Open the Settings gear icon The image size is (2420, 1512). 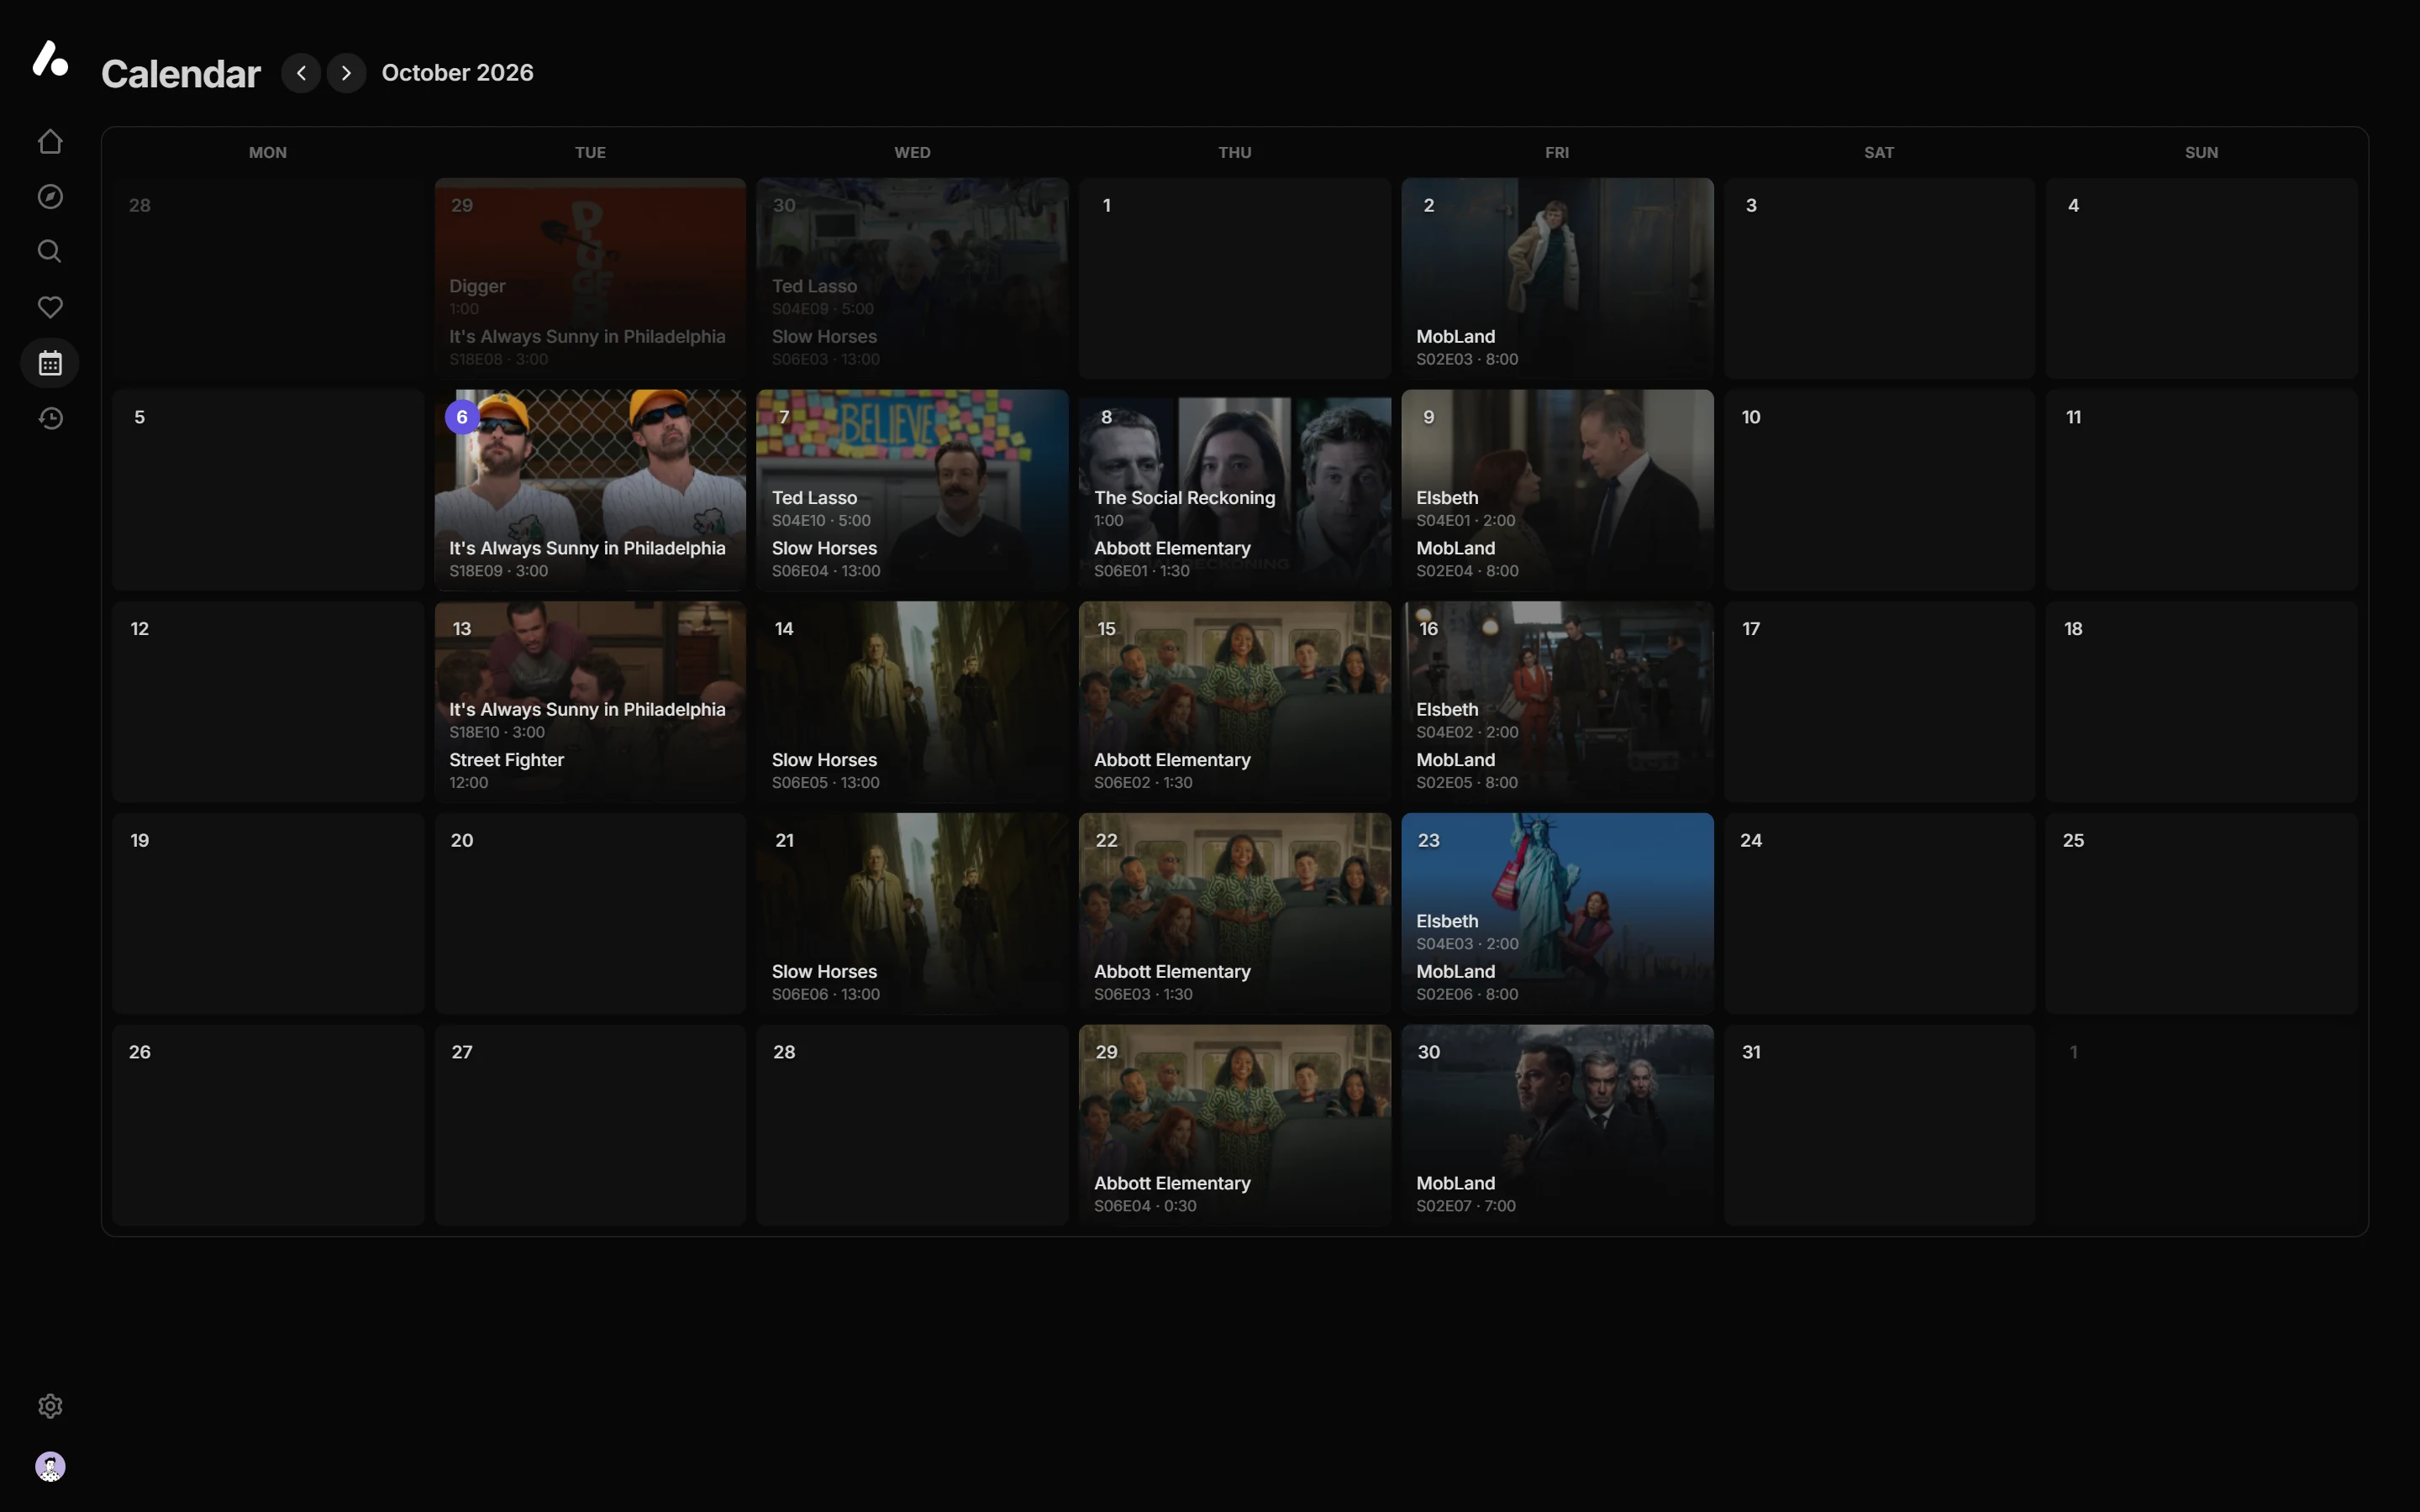point(50,1406)
